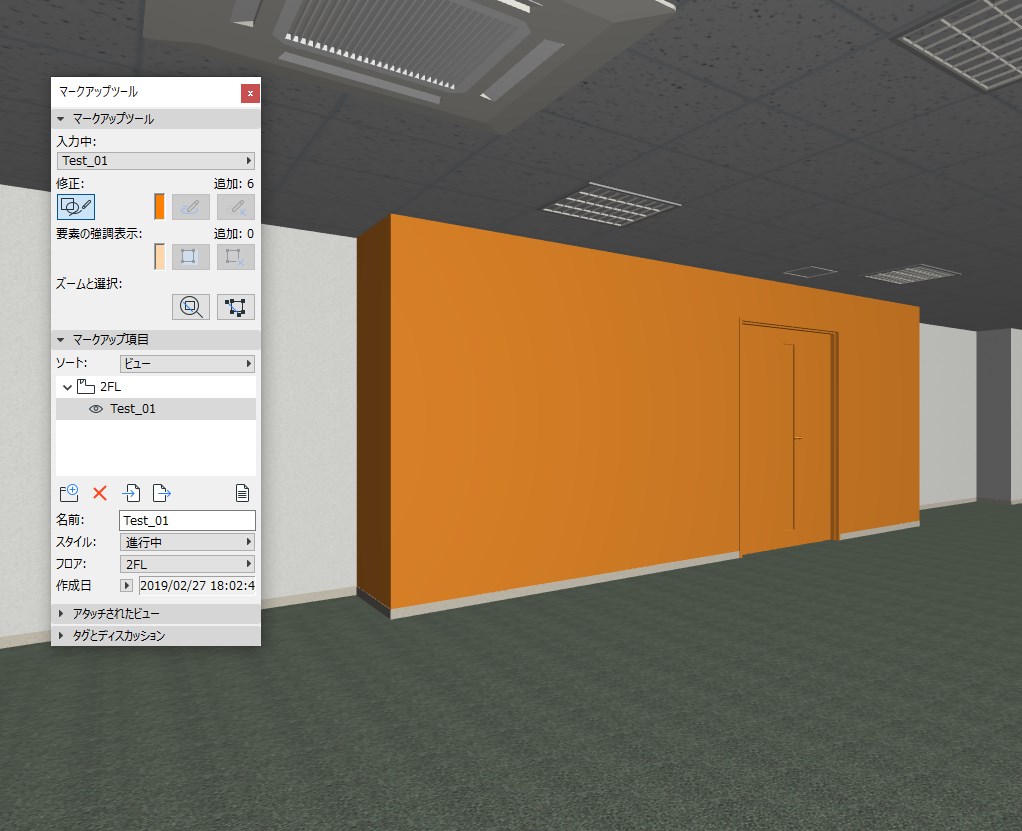
Task: Add a new markup entry
Action: (x=69, y=493)
